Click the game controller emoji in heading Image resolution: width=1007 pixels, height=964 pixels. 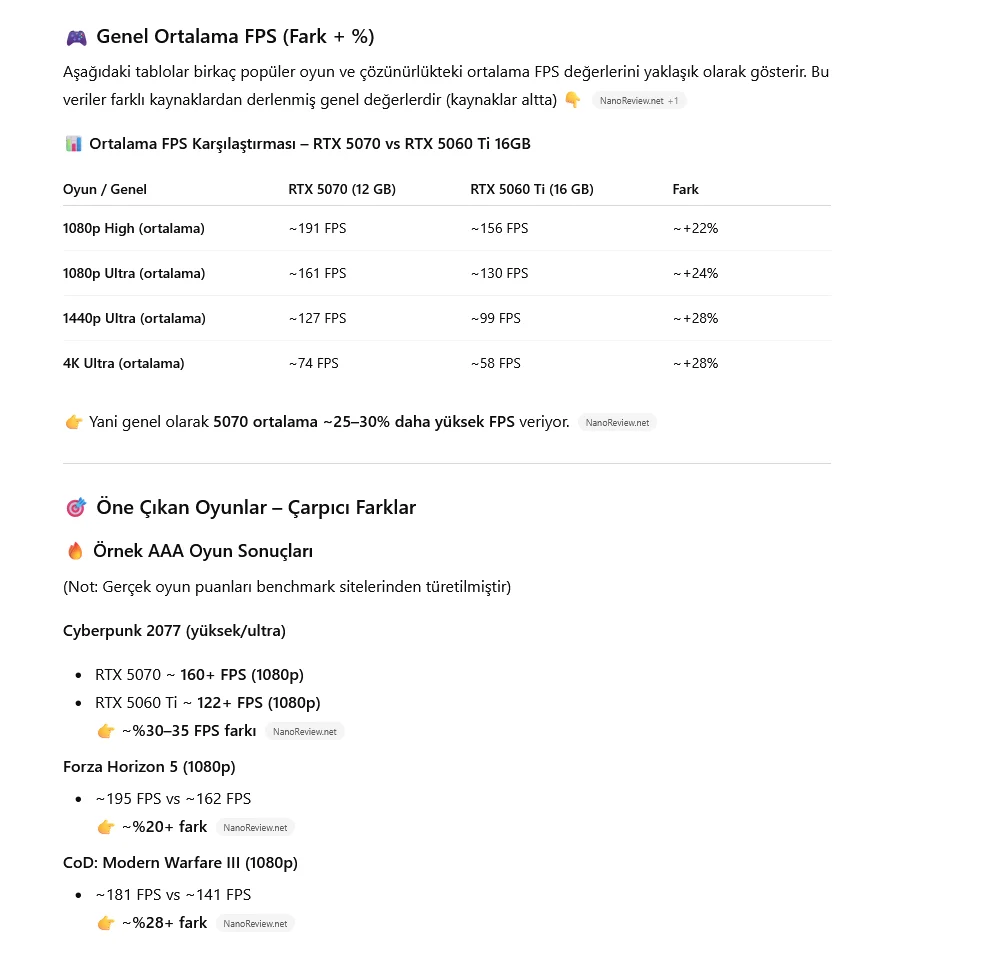pos(76,38)
